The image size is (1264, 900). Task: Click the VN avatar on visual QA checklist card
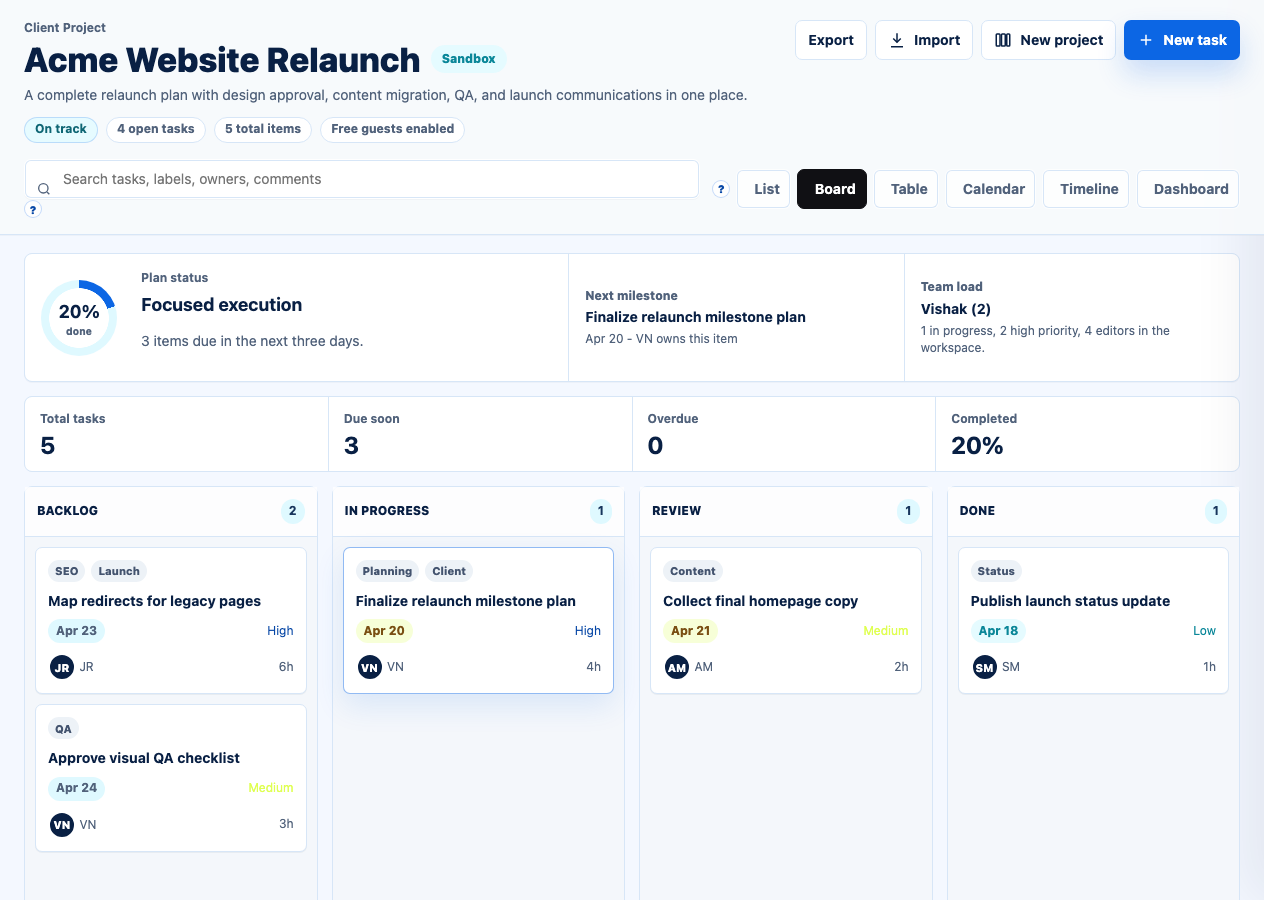coord(62,825)
